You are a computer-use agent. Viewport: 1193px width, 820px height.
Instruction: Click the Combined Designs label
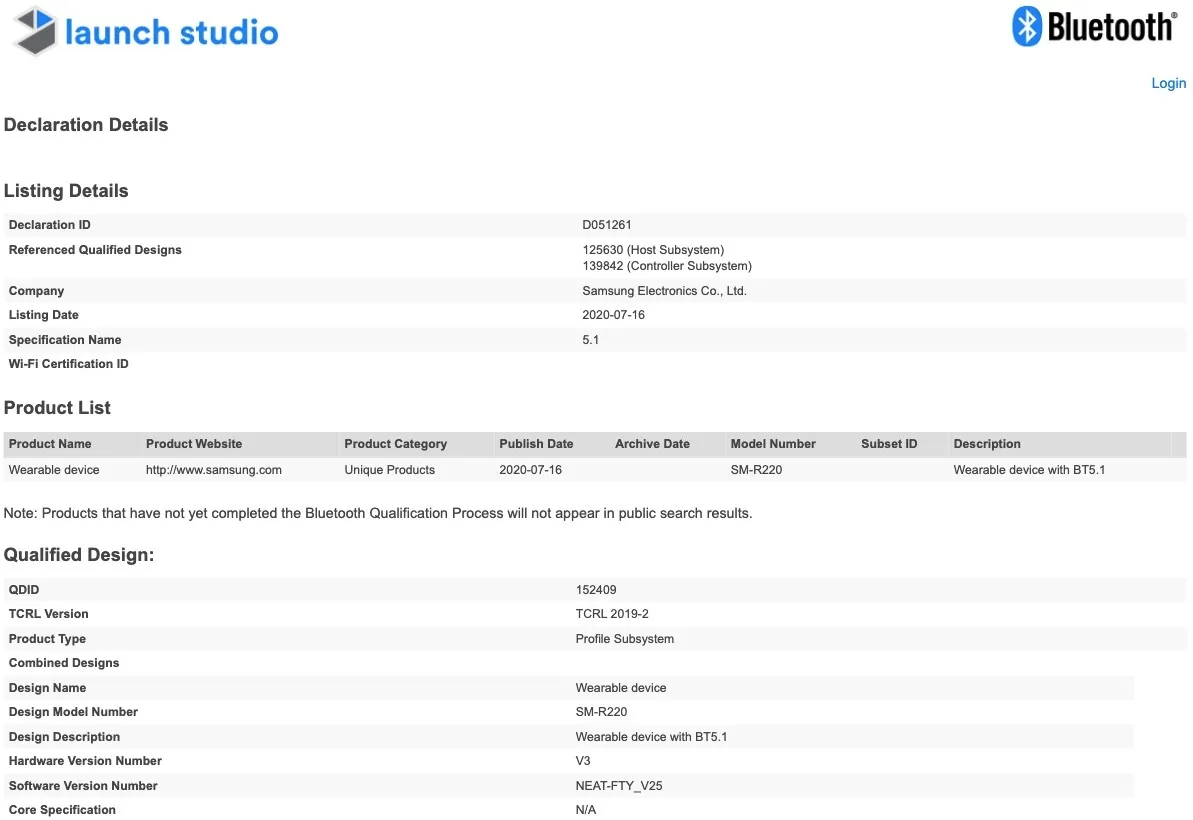64,663
